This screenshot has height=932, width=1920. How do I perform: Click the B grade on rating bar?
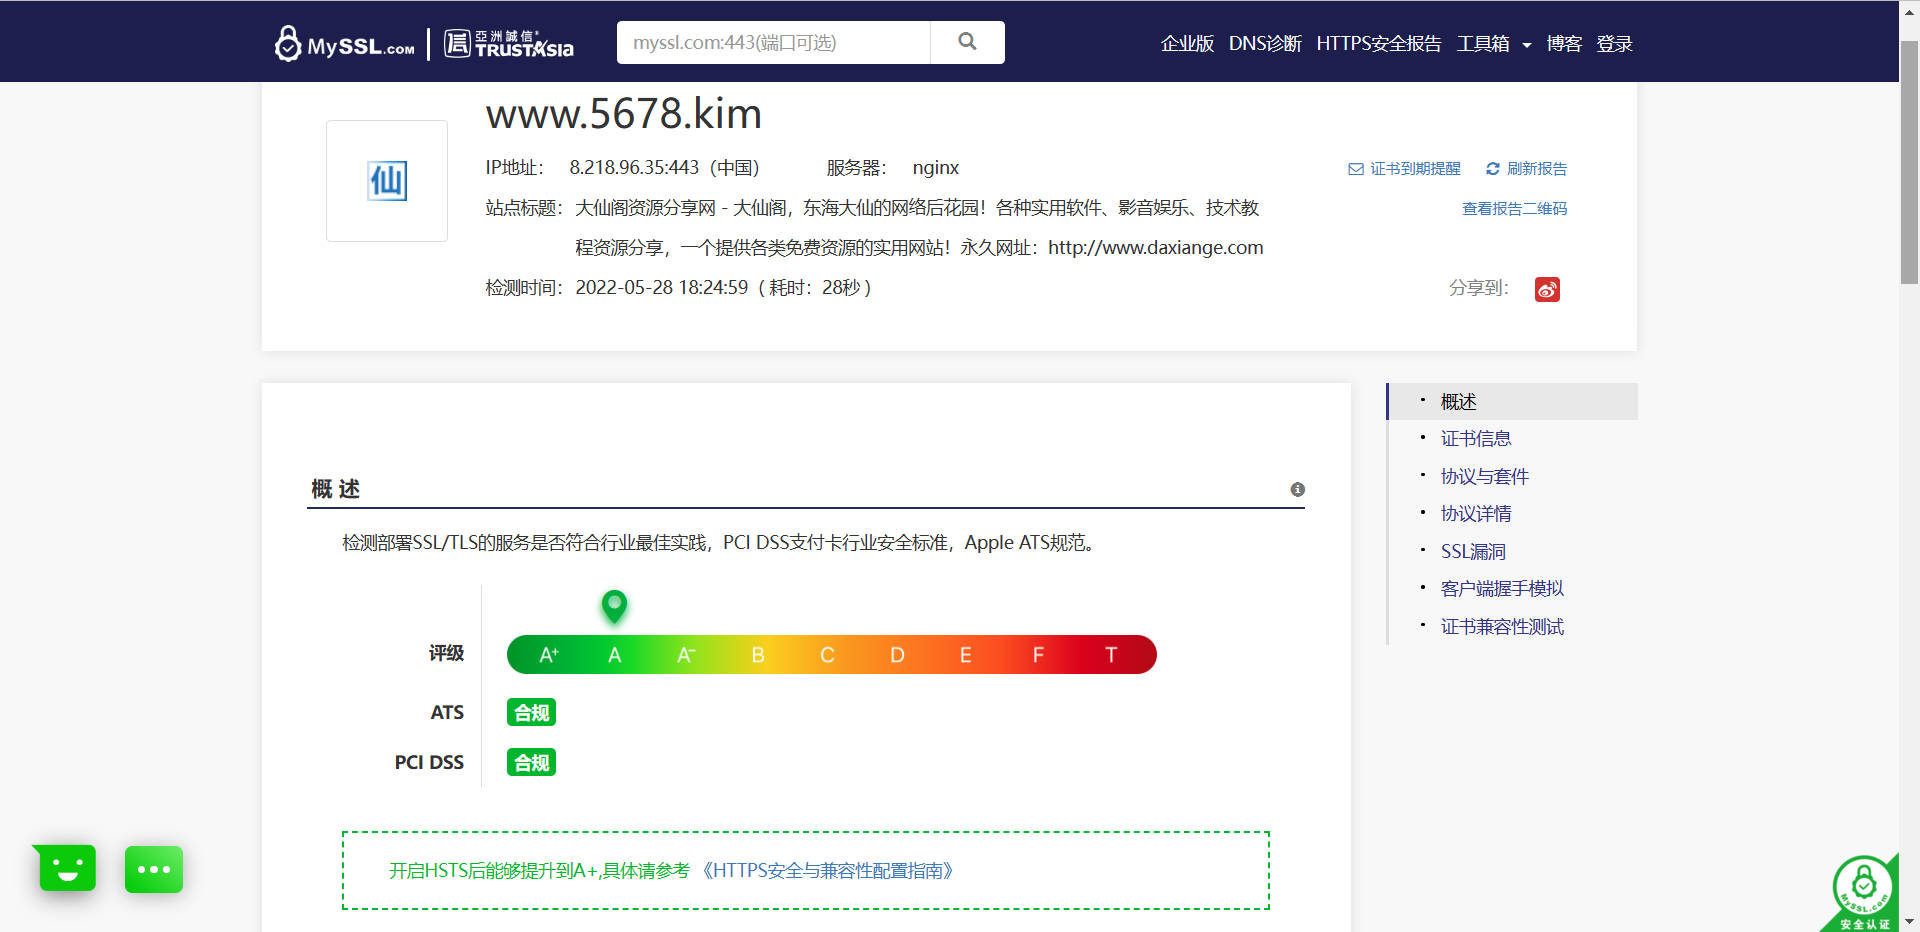click(x=758, y=655)
